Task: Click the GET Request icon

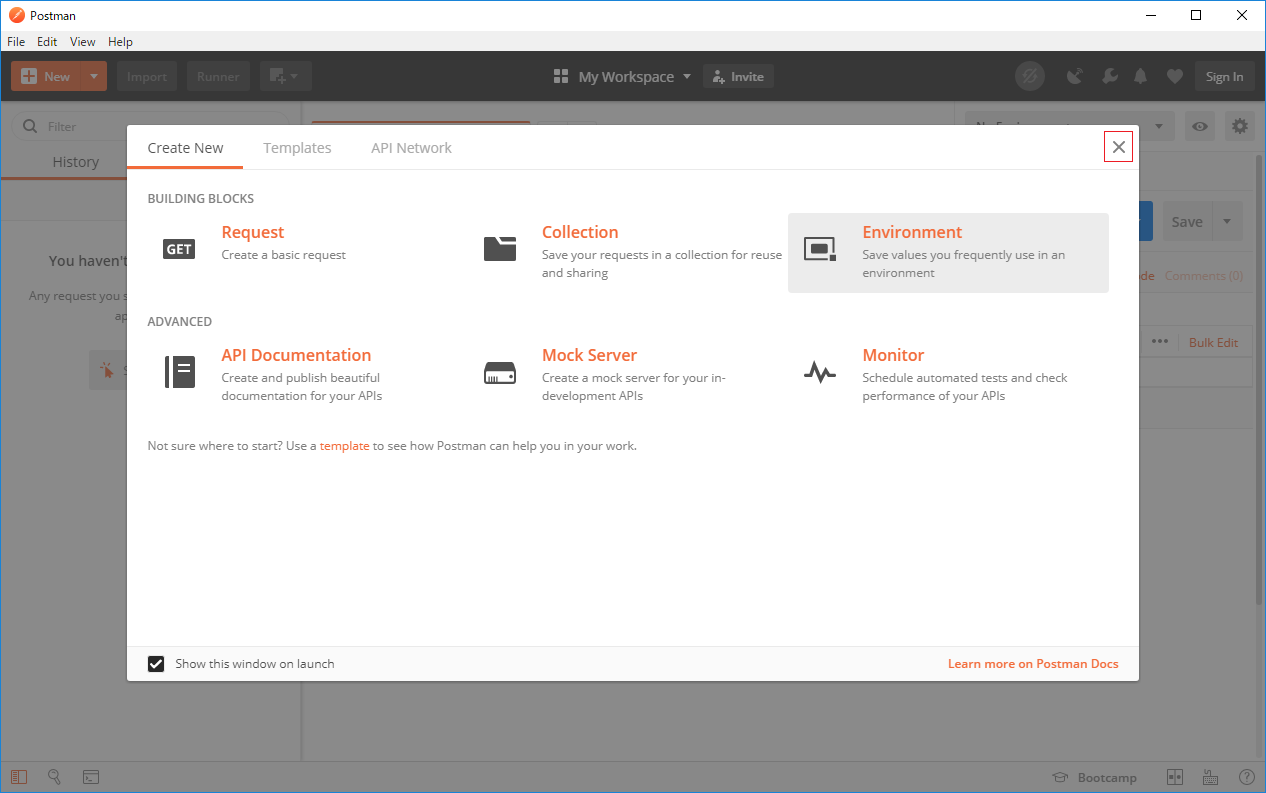Action: (179, 249)
